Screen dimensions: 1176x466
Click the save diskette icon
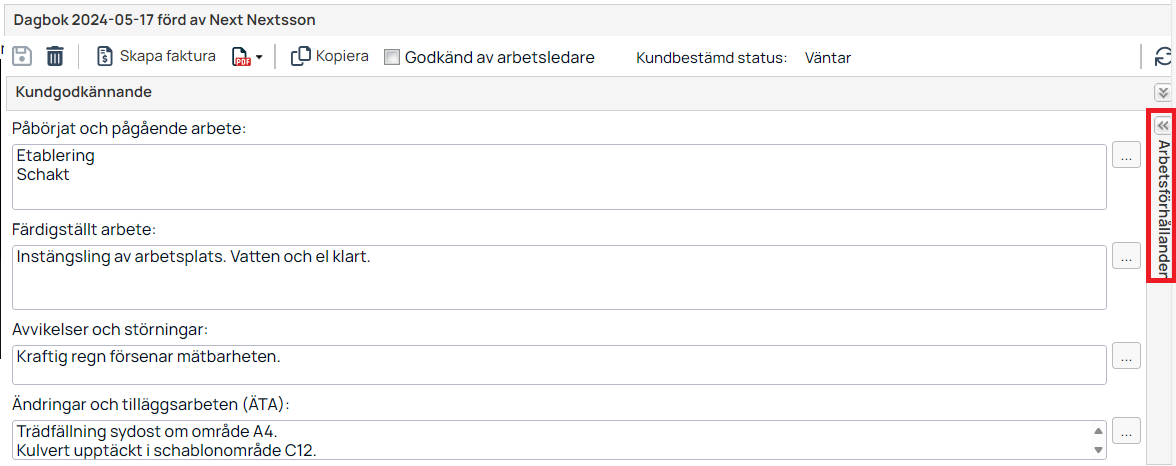tap(22, 56)
